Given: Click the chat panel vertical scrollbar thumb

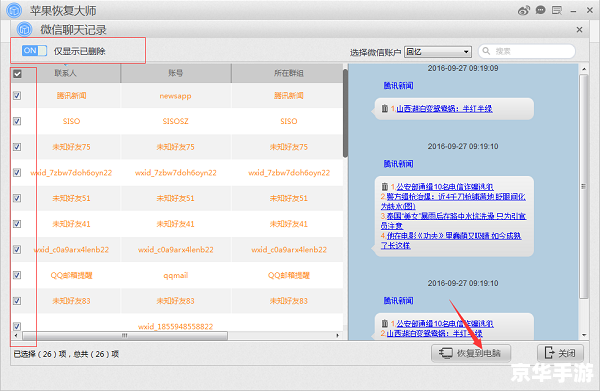Looking at the screenshot, I should point(583,186).
